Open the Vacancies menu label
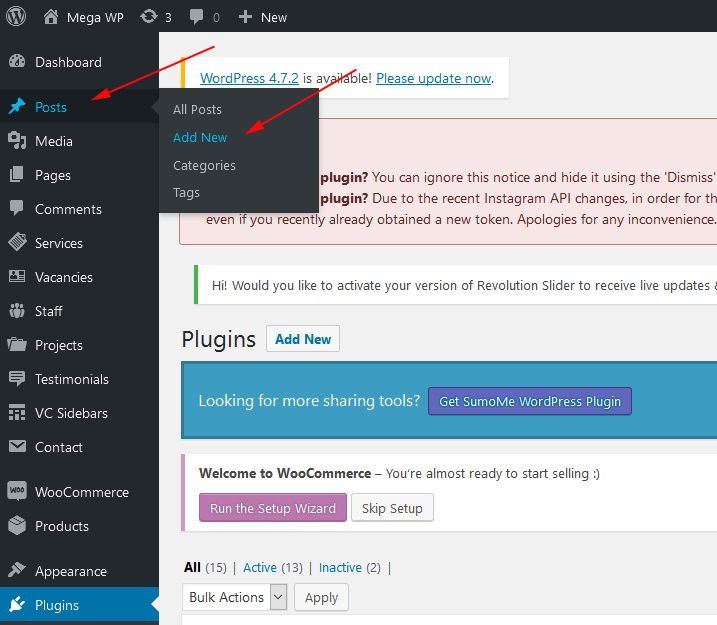 pyautogui.click(x=64, y=277)
